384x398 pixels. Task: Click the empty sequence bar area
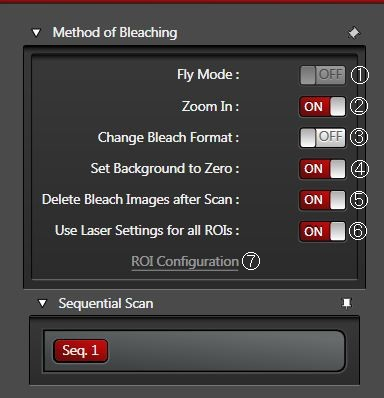(x=227, y=351)
